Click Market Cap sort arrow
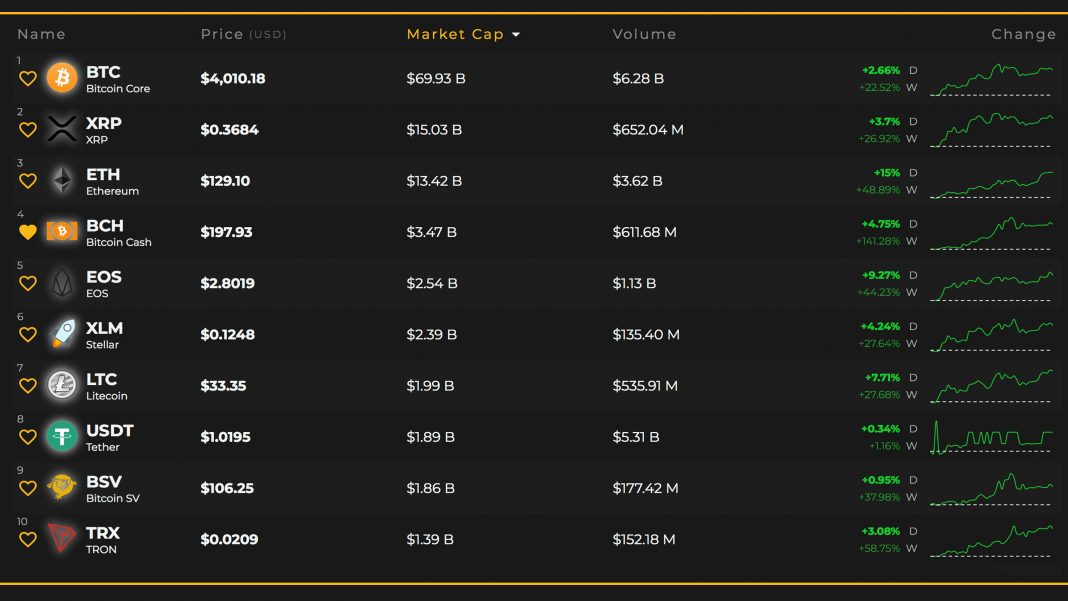This screenshot has height=601, width=1068. (516, 35)
